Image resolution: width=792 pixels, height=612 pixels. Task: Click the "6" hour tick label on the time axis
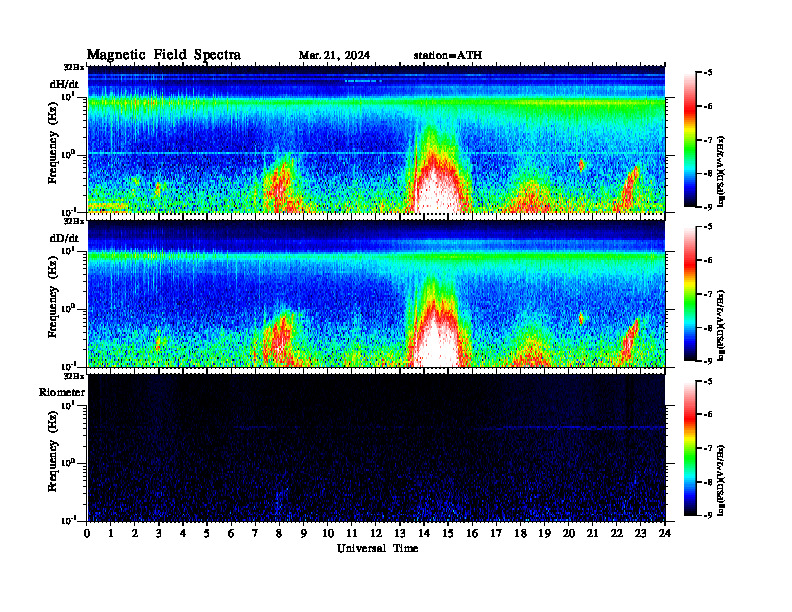231,534
